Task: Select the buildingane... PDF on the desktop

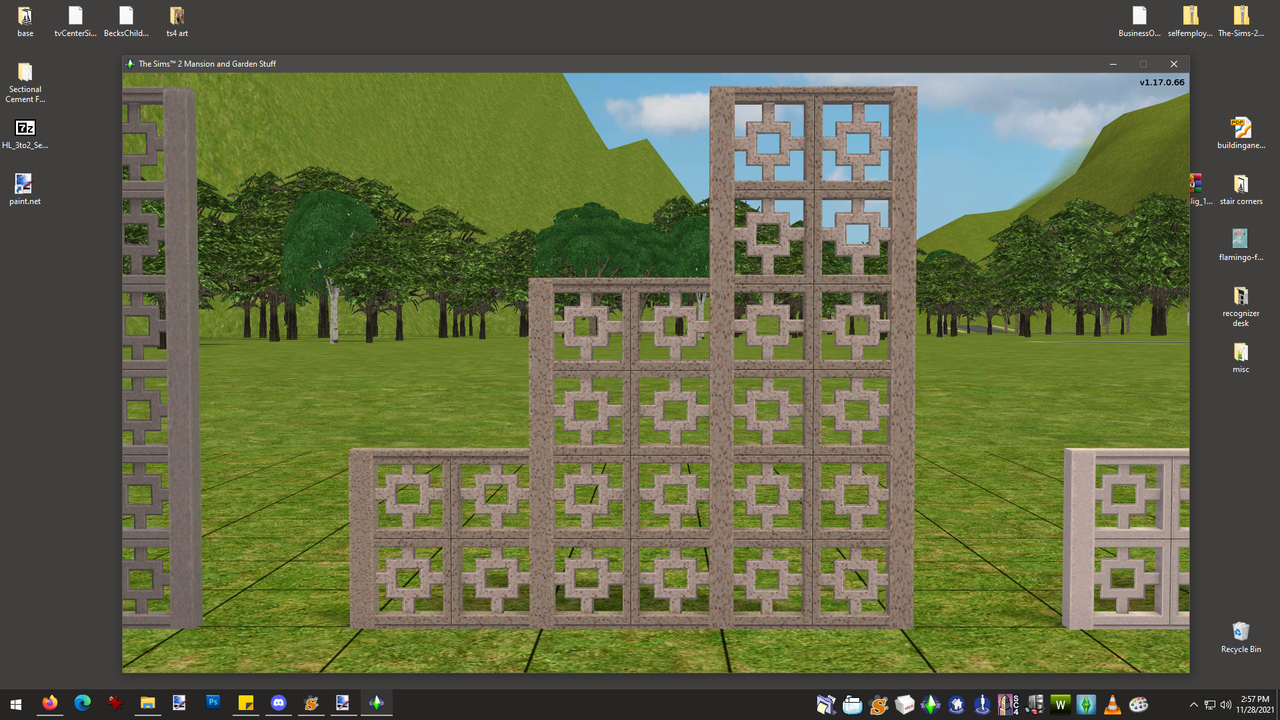Action: [1241, 134]
